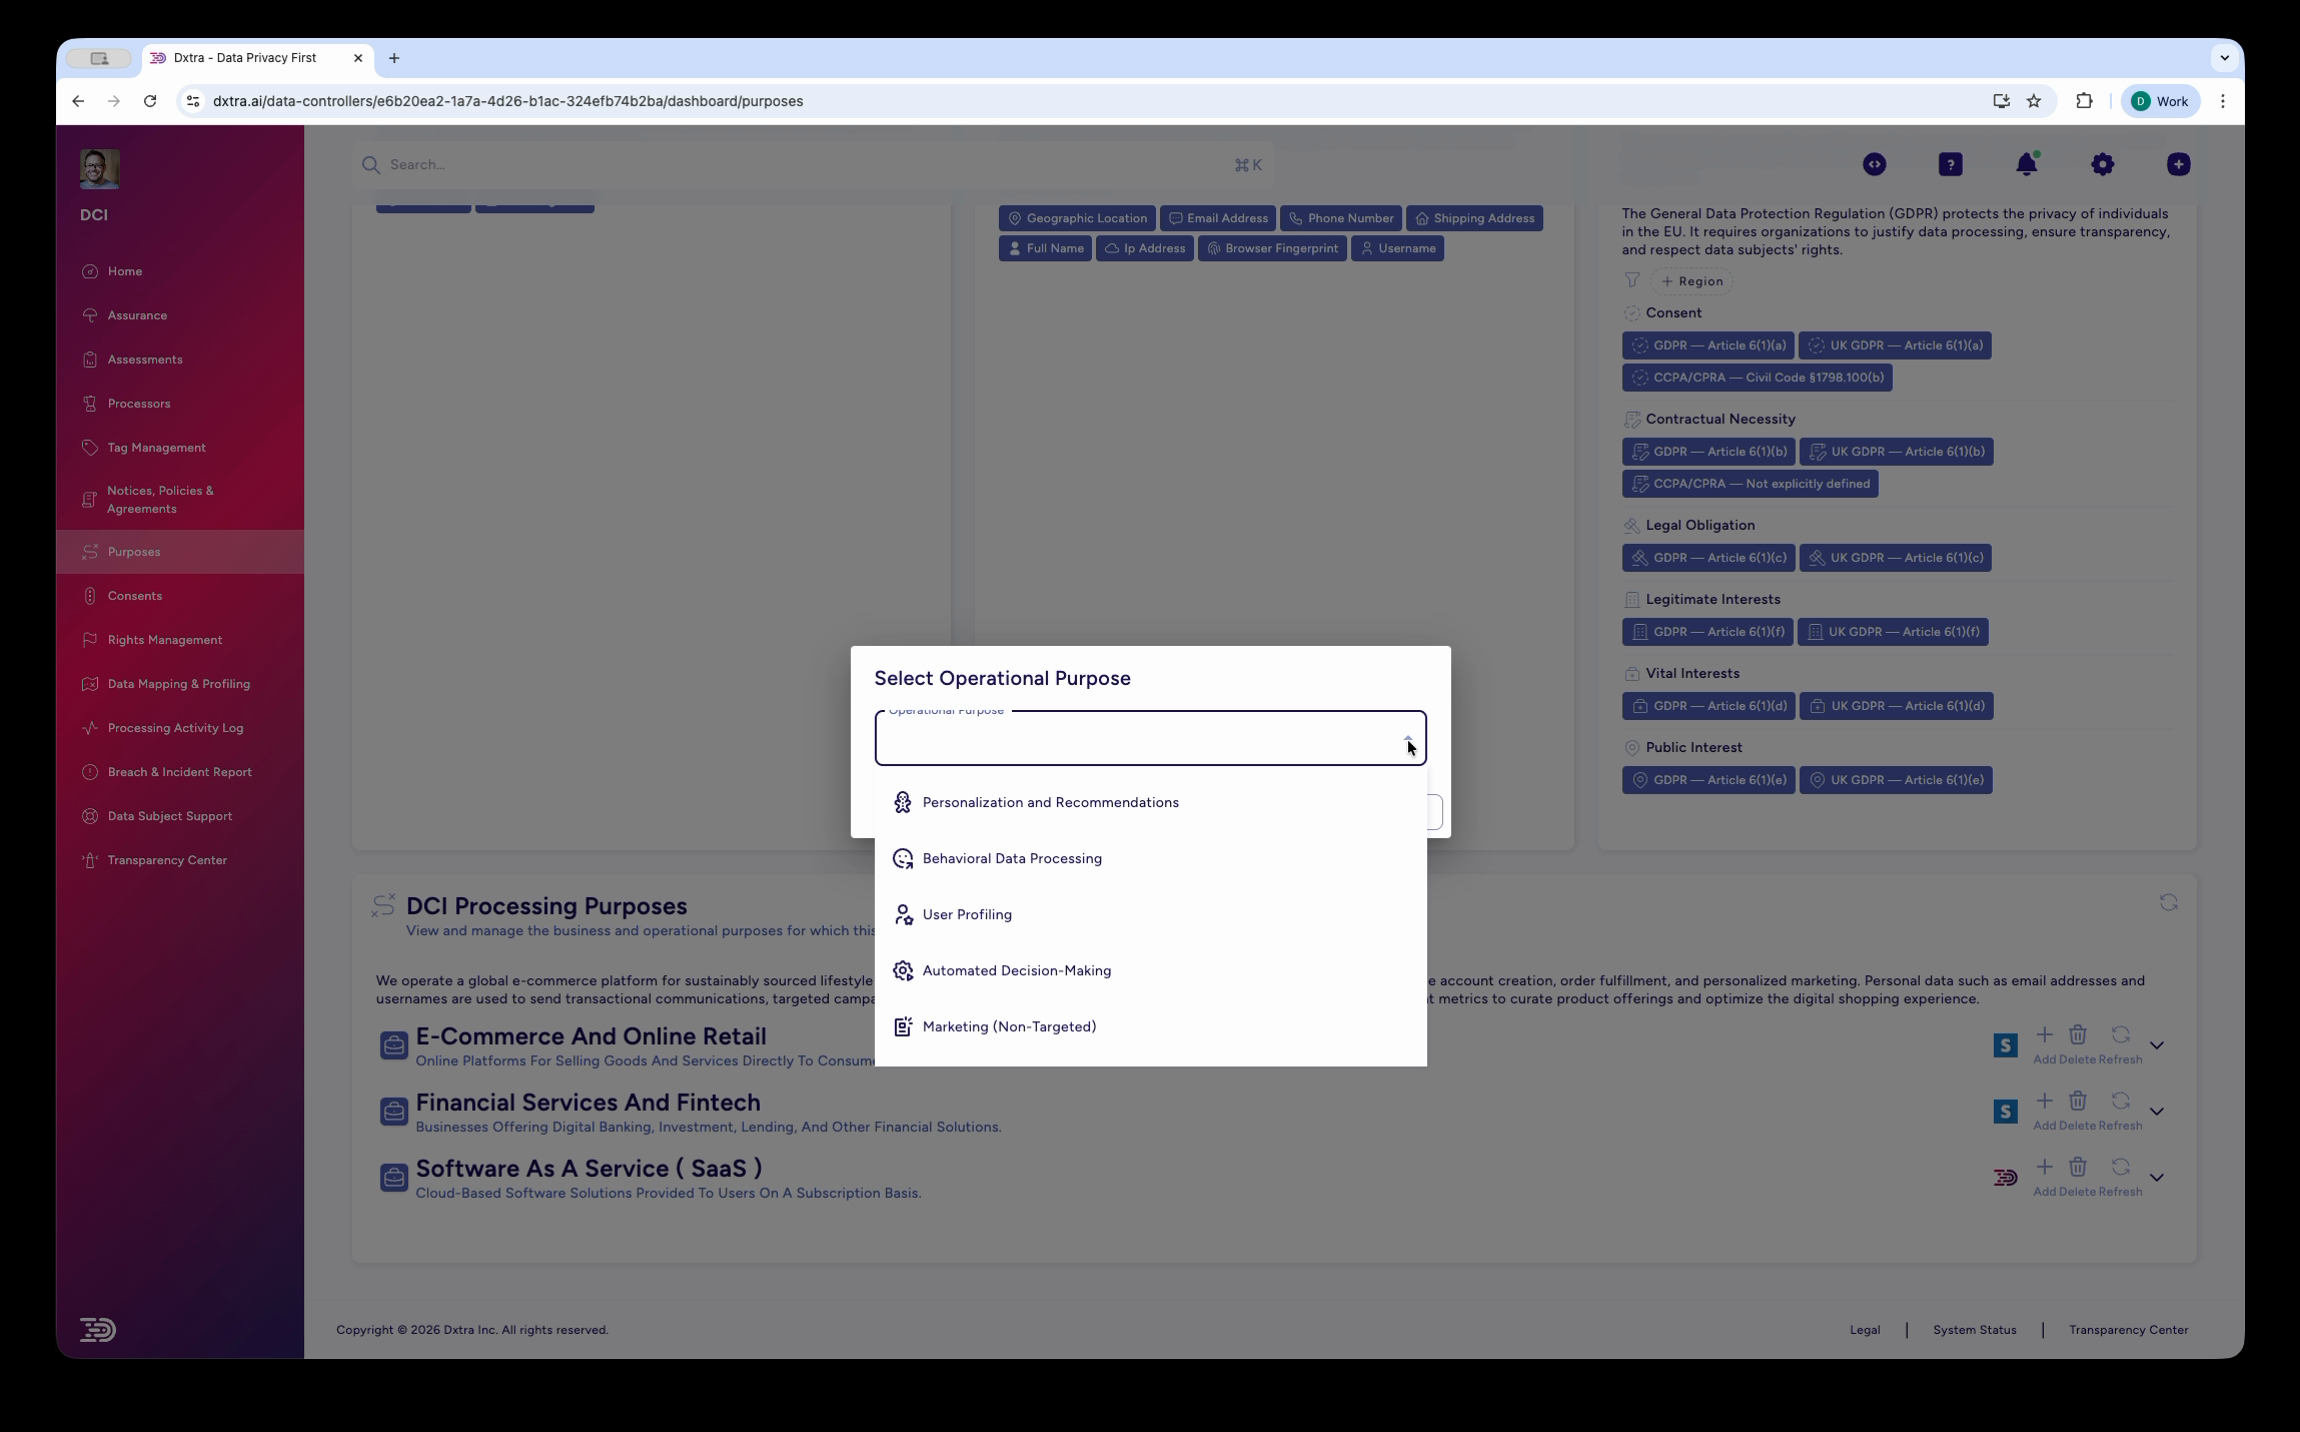
Task: Select the User Profiling operational purpose
Action: click(x=966, y=914)
